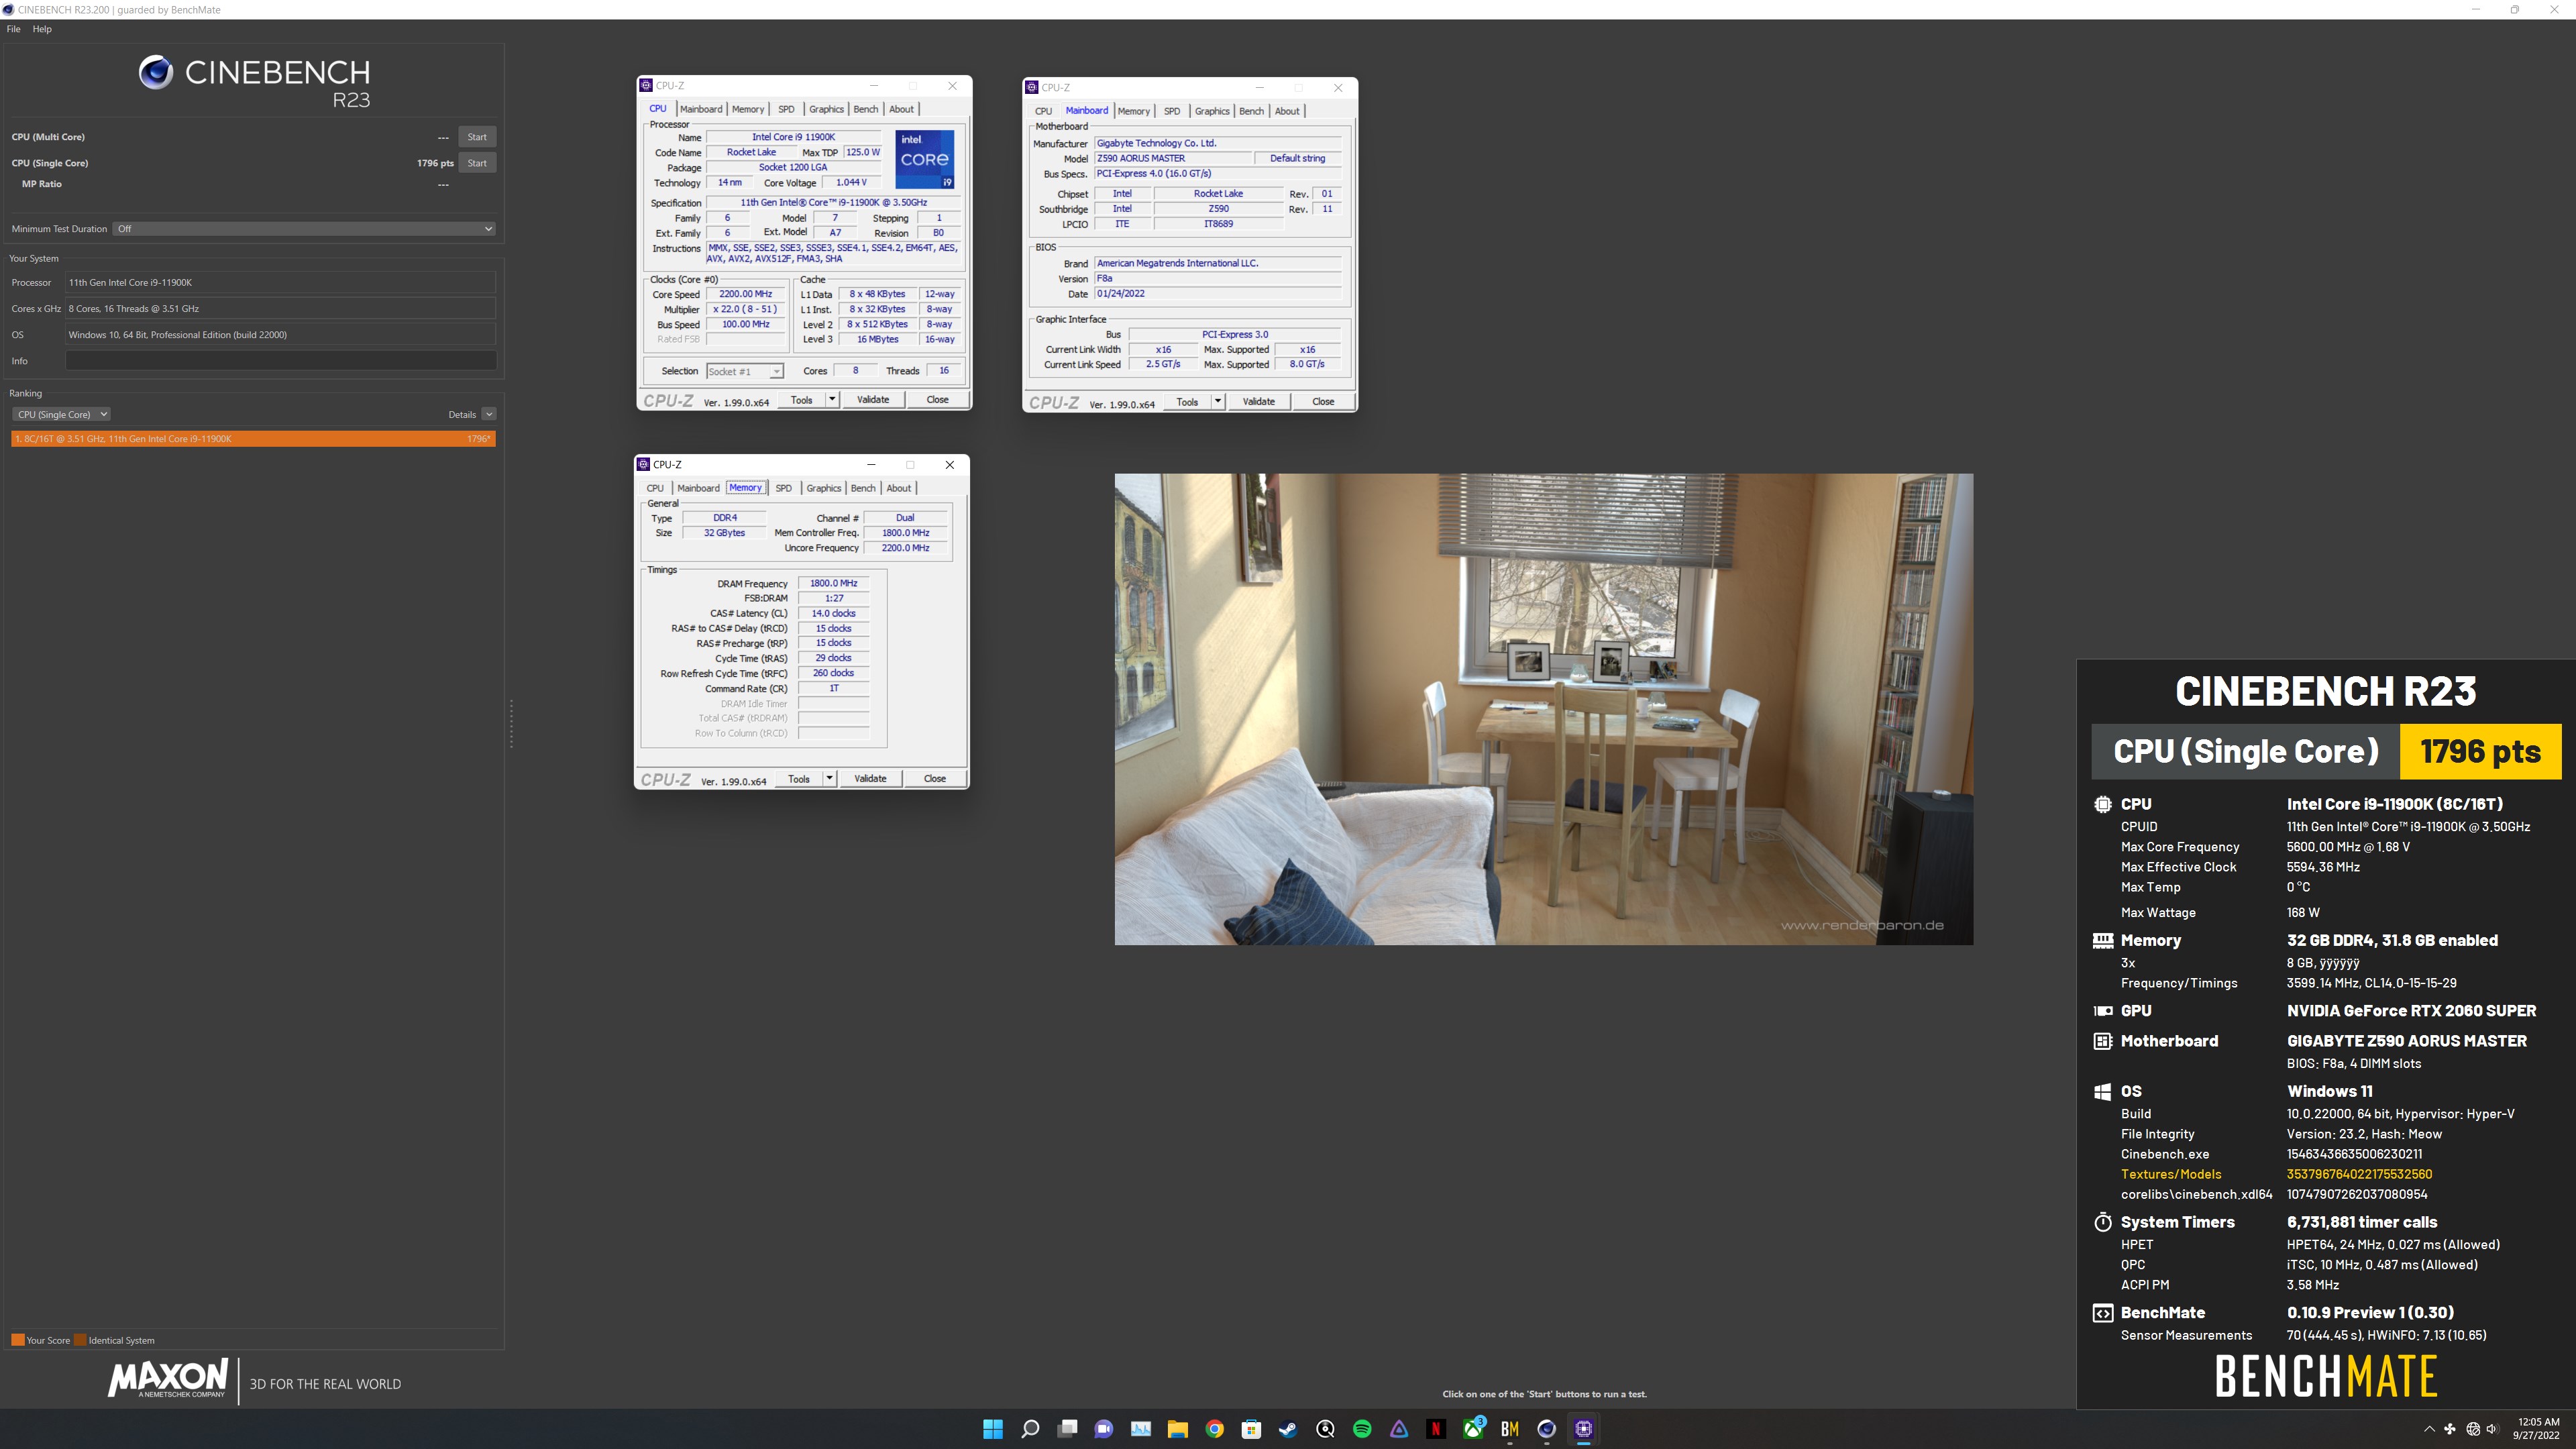Open SPD tab in CPU-Z Mainboard window
The width and height of the screenshot is (2576, 1449).
(1172, 111)
